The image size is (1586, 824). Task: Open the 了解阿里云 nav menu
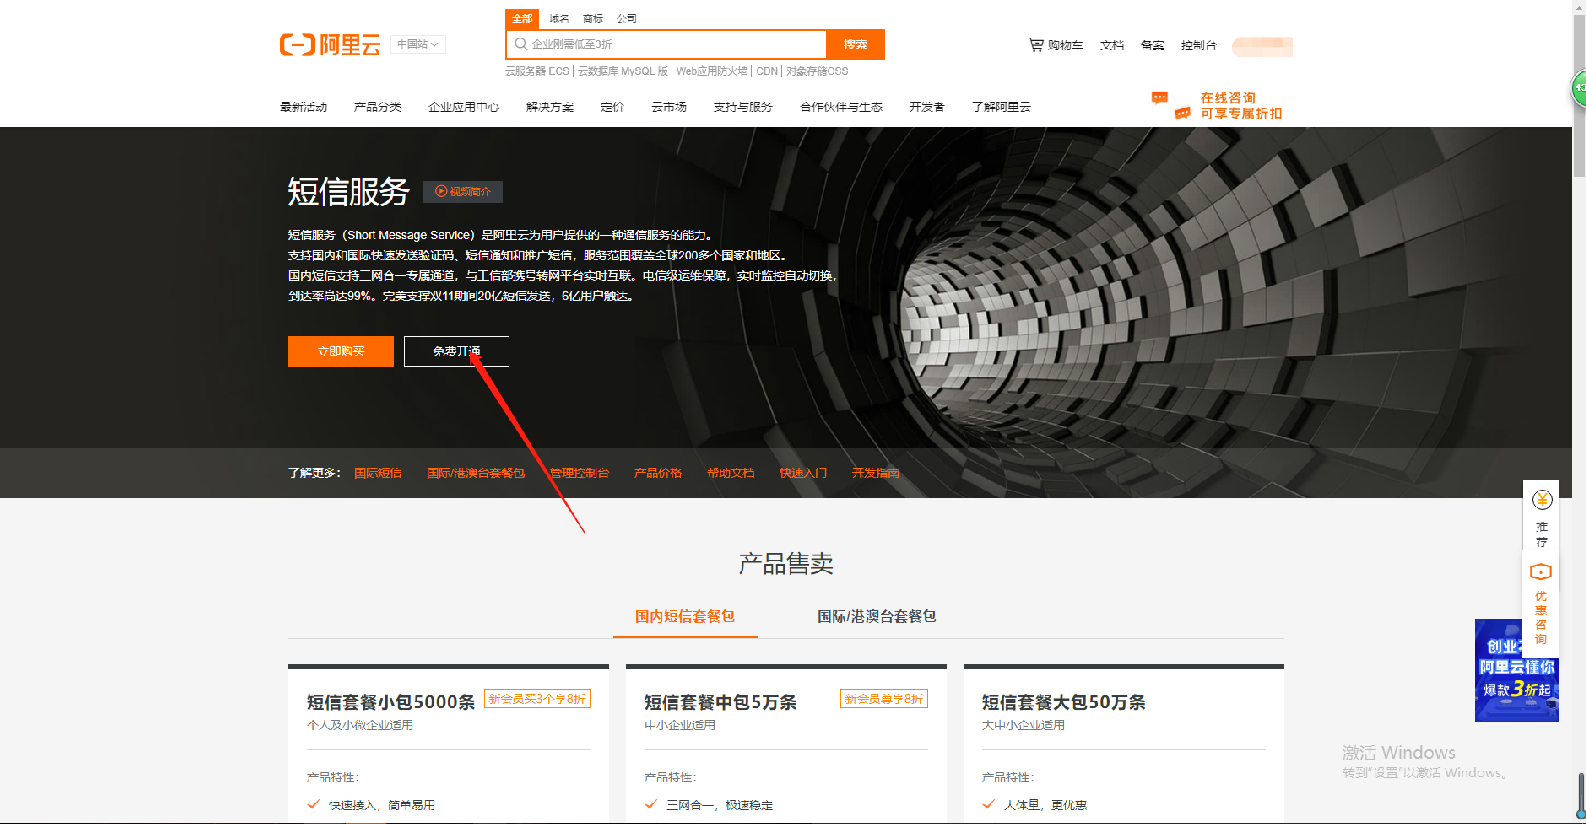1001,107
